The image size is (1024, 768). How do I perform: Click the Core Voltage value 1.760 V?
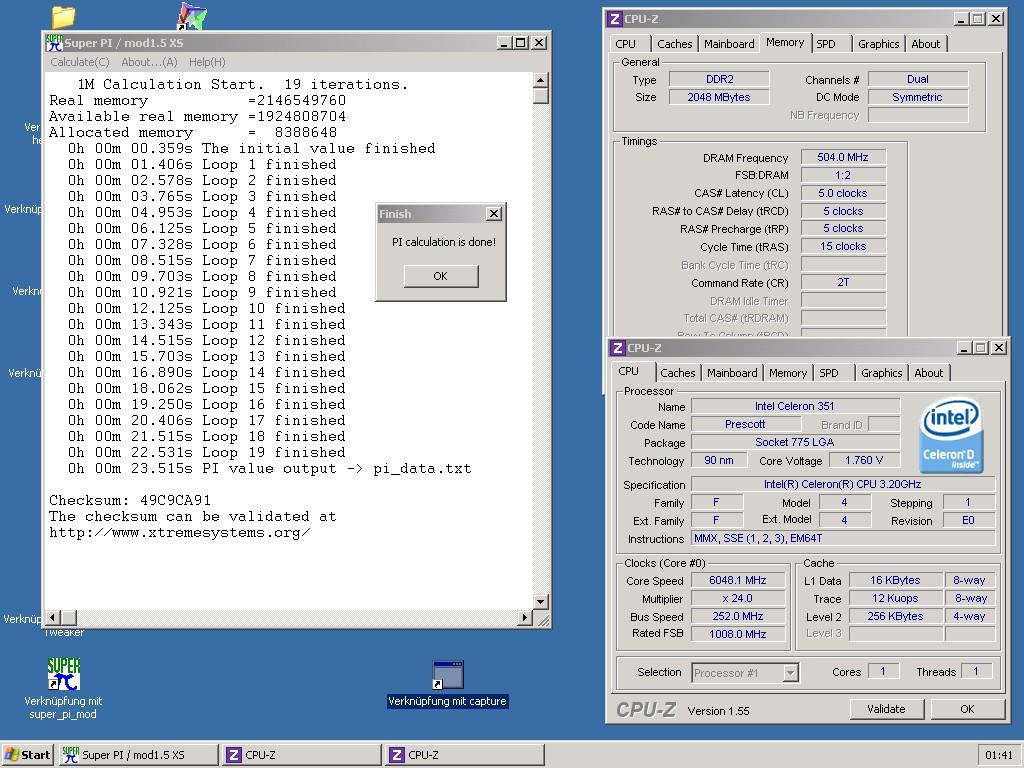click(x=864, y=460)
